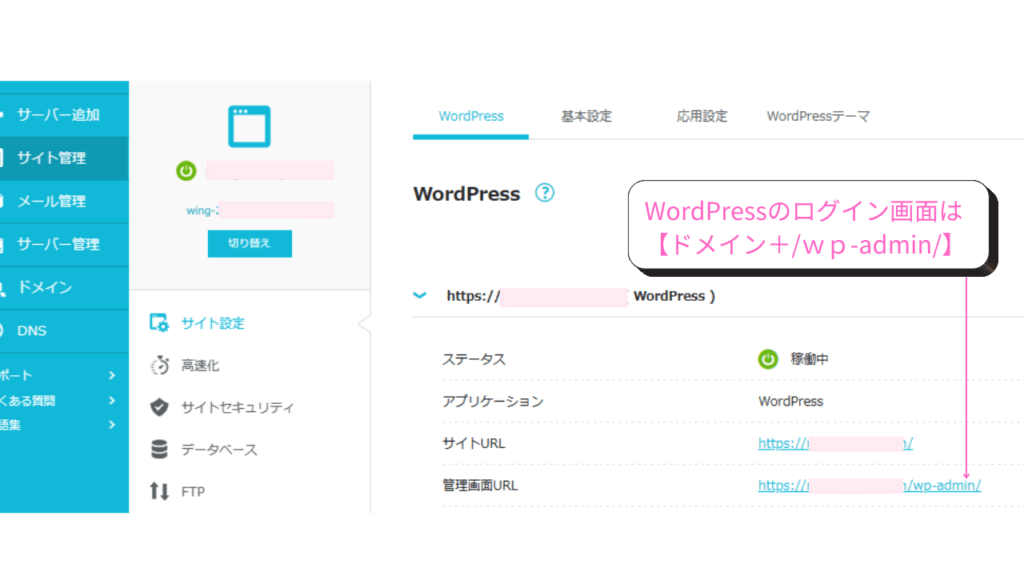1024x576 pixels.
Task: Click the WordPress help question mark icon
Action: tap(545, 193)
